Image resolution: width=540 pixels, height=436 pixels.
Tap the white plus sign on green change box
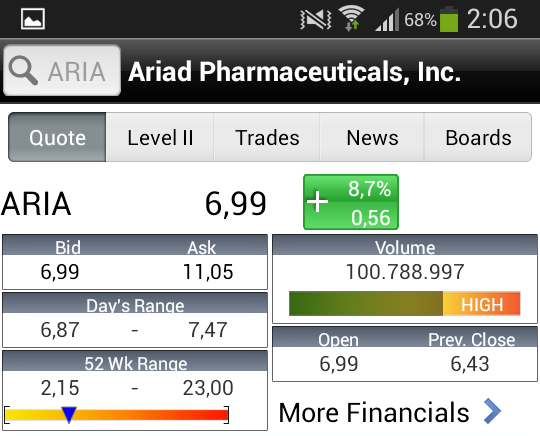coord(317,202)
